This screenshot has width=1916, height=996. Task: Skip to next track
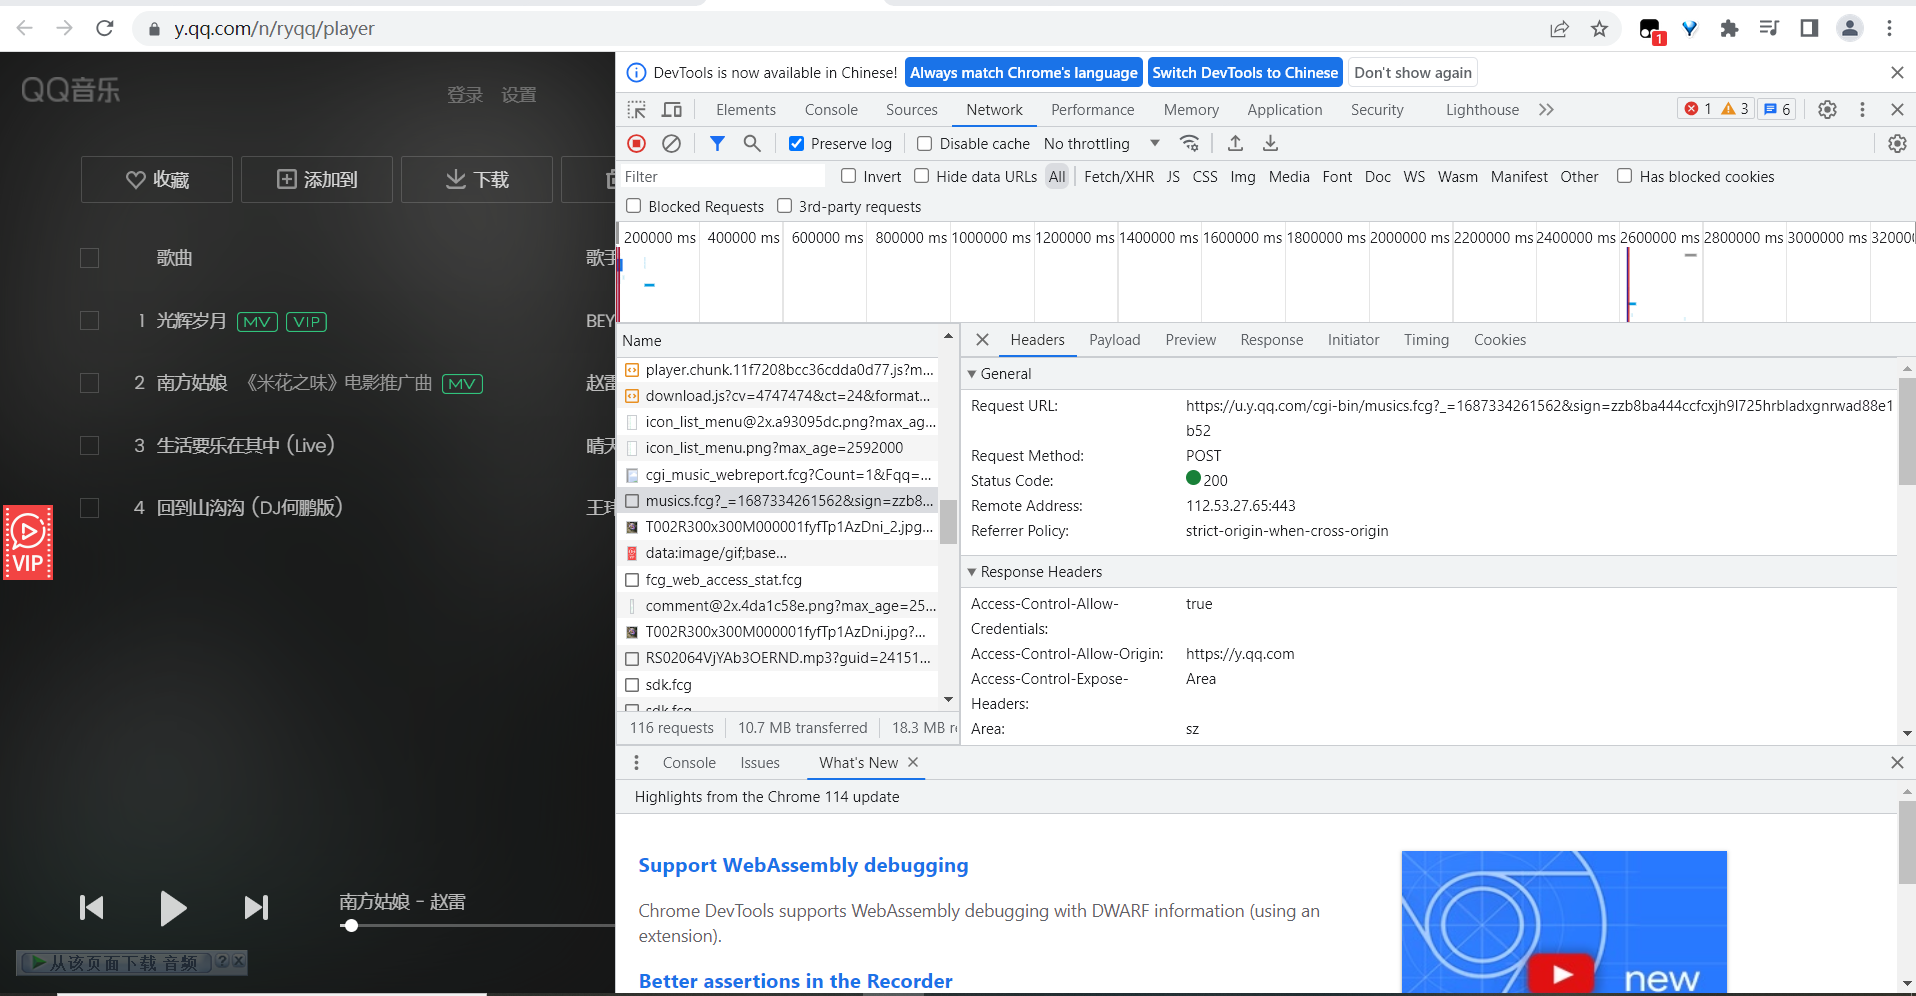[256, 907]
